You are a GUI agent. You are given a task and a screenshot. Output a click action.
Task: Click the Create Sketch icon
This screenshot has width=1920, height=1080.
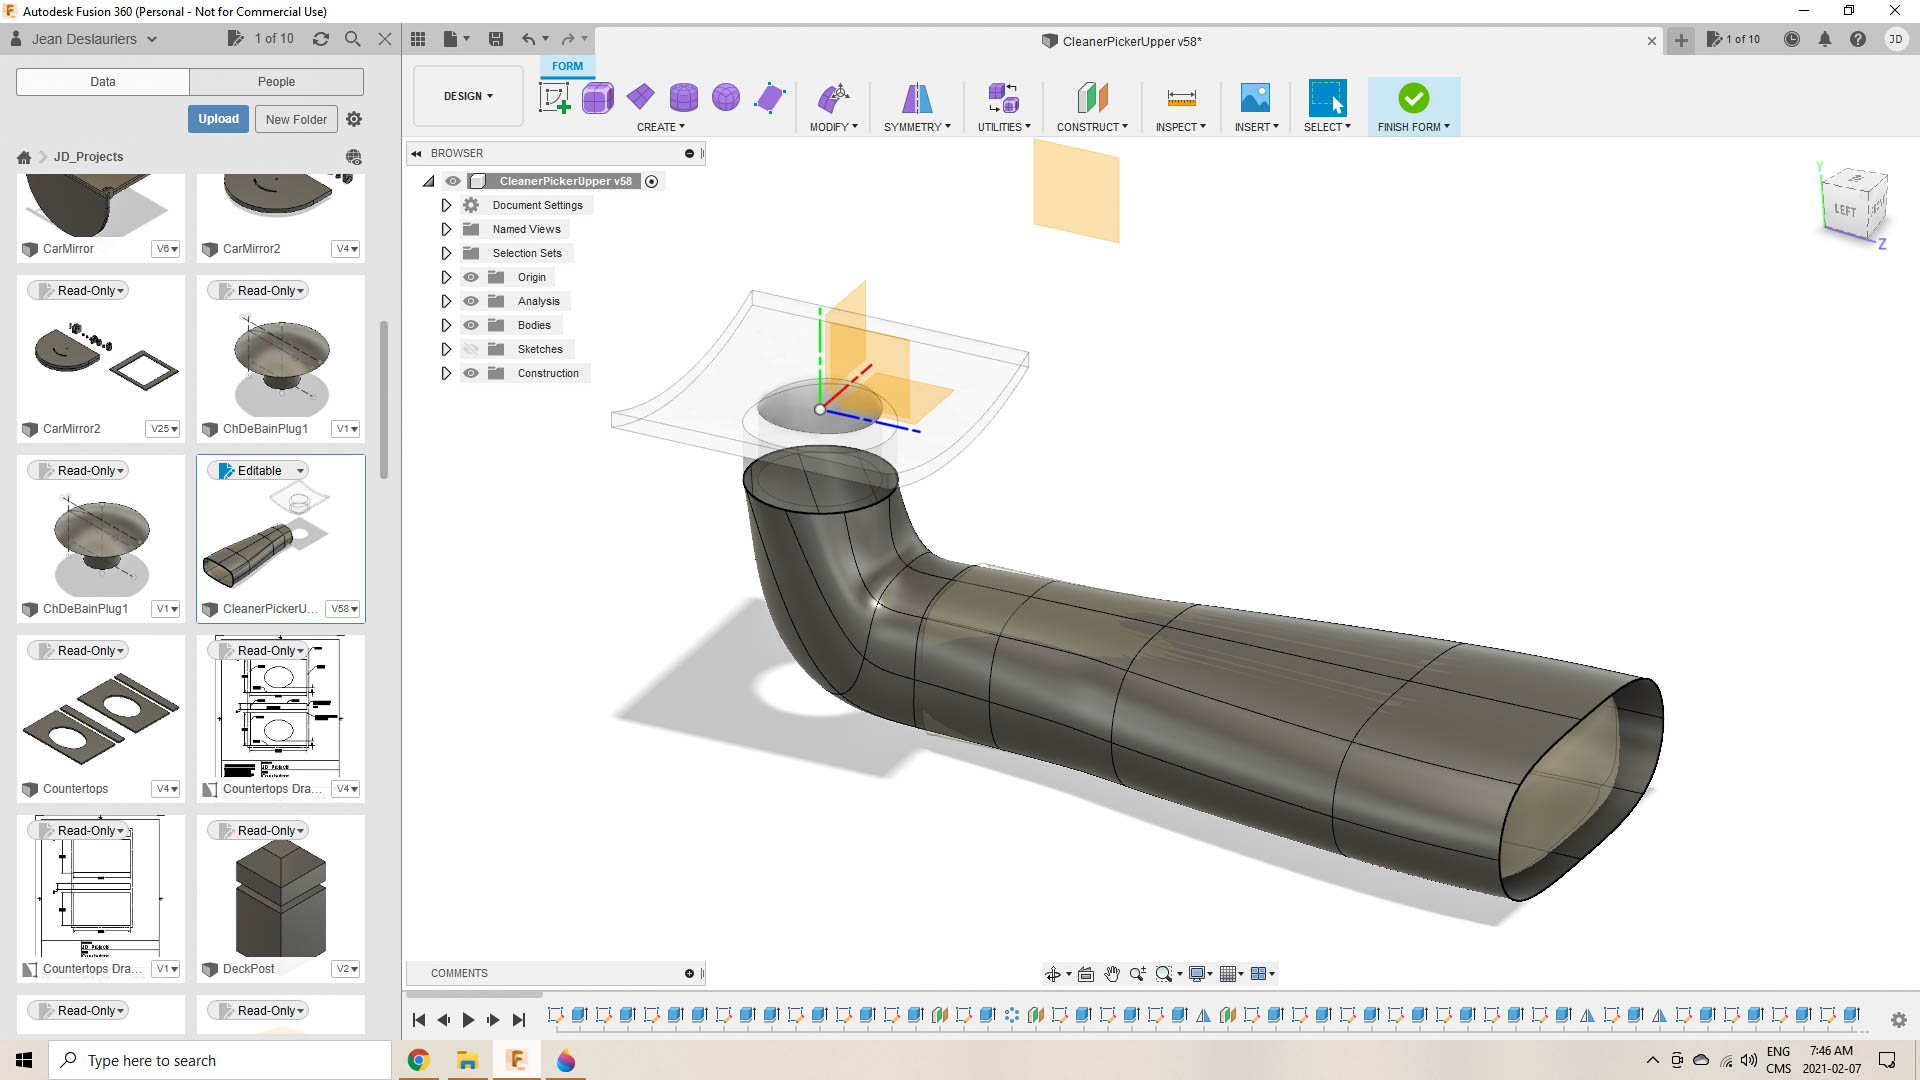tap(554, 98)
